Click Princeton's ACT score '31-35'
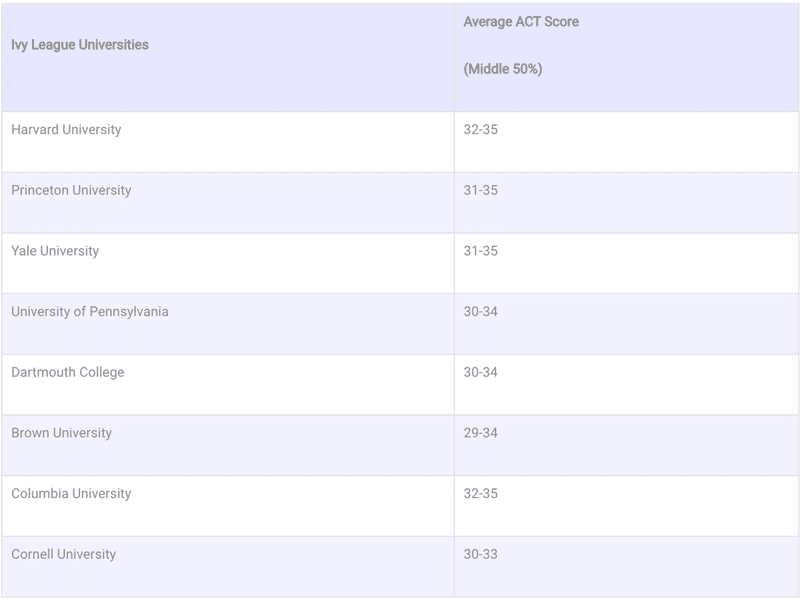Viewport: 800px width, 600px height. 481,190
